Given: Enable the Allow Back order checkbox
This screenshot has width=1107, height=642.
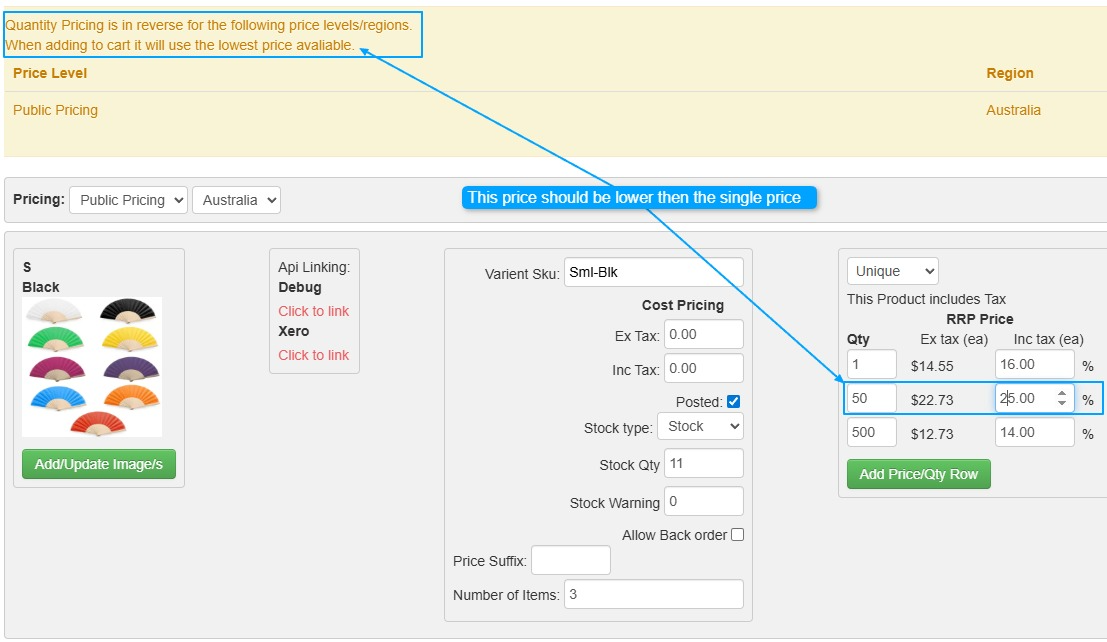Looking at the screenshot, I should click(x=737, y=535).
